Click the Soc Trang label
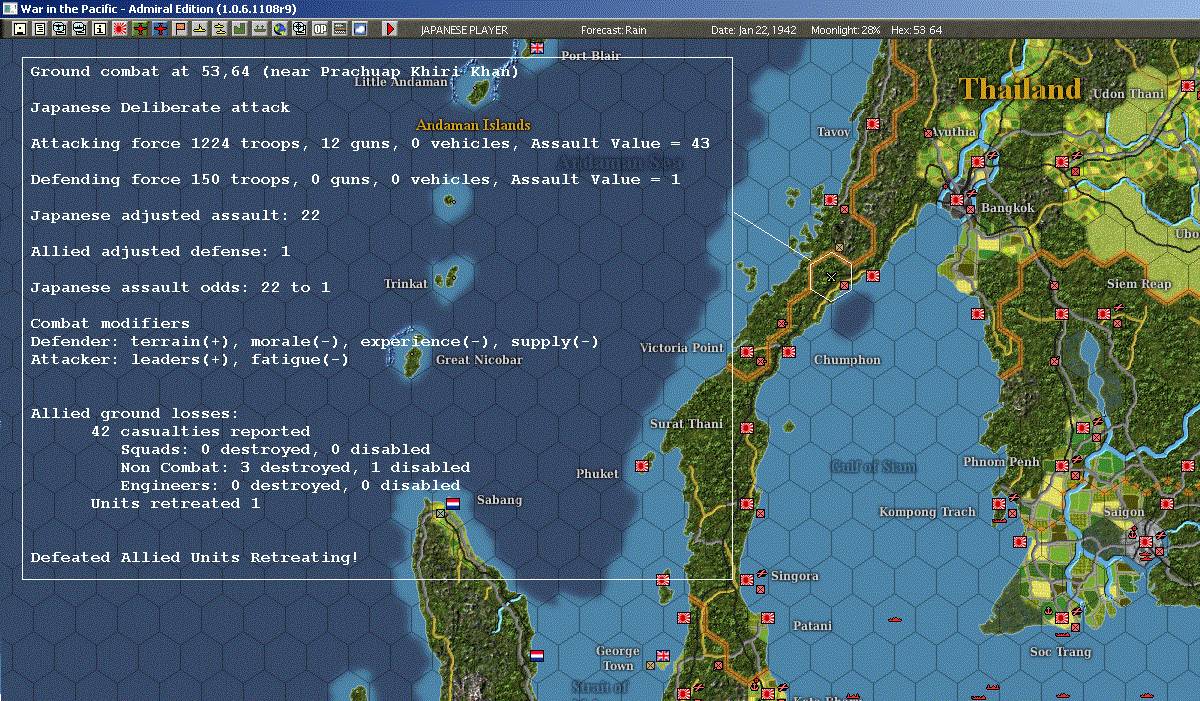The height and width of the screenshot is (701, 1200). (x=1061, y=652)
